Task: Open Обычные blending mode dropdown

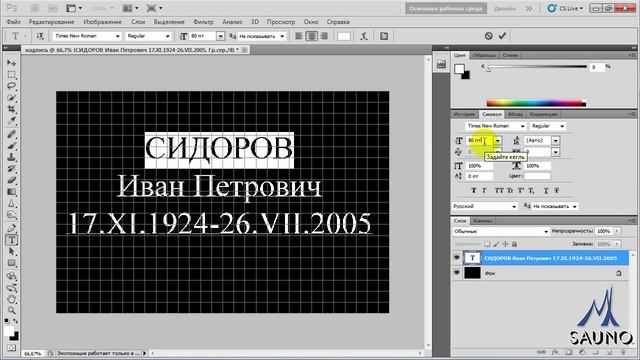Action: (x=501, y=231)
